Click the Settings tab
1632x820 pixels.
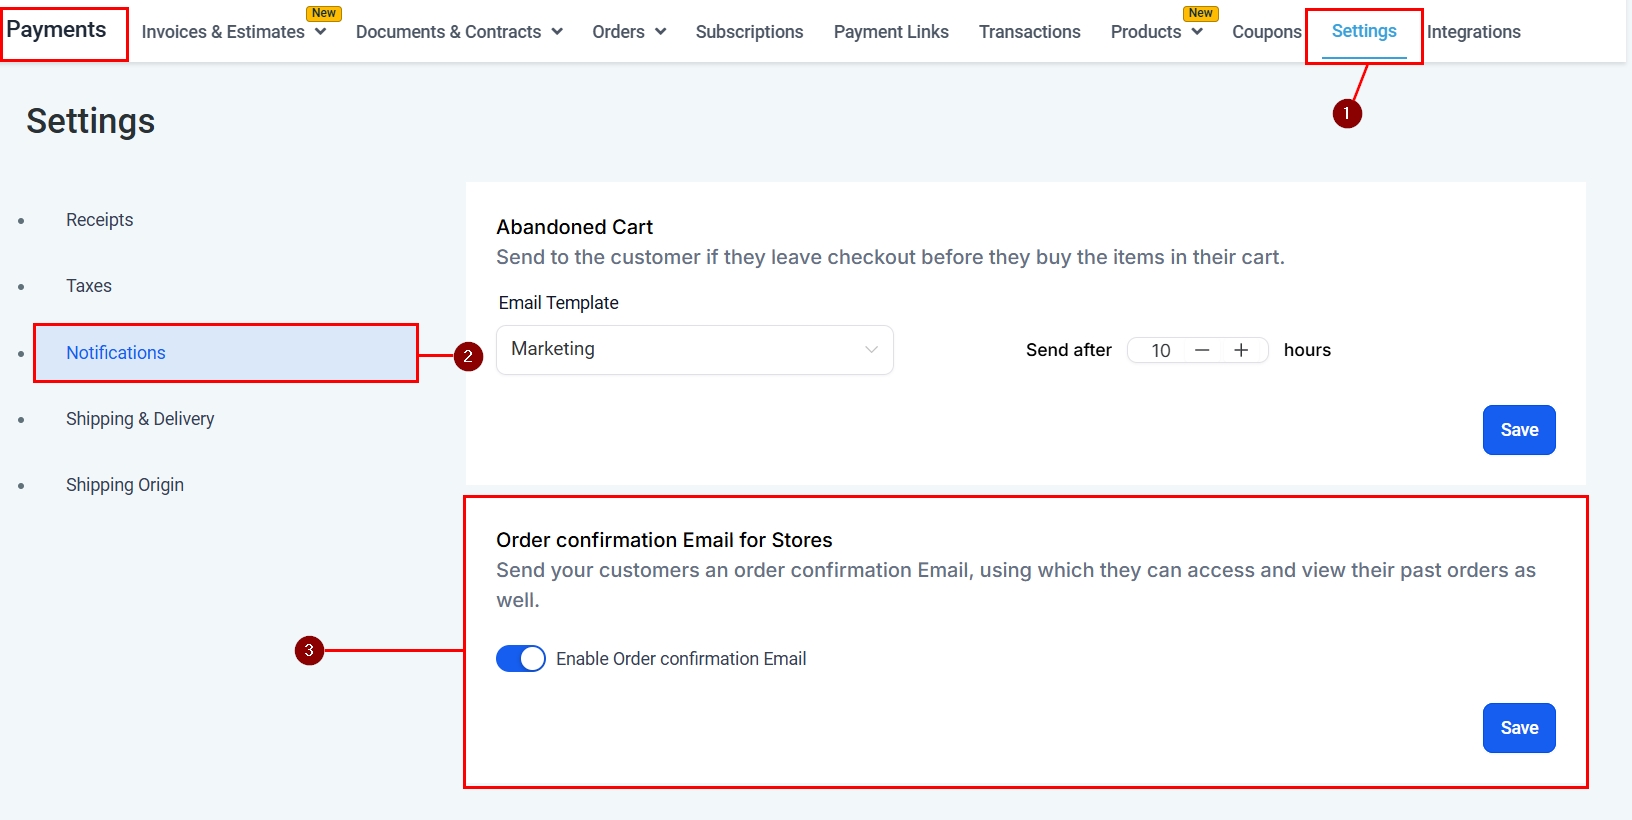click(x=1364, y=32)
